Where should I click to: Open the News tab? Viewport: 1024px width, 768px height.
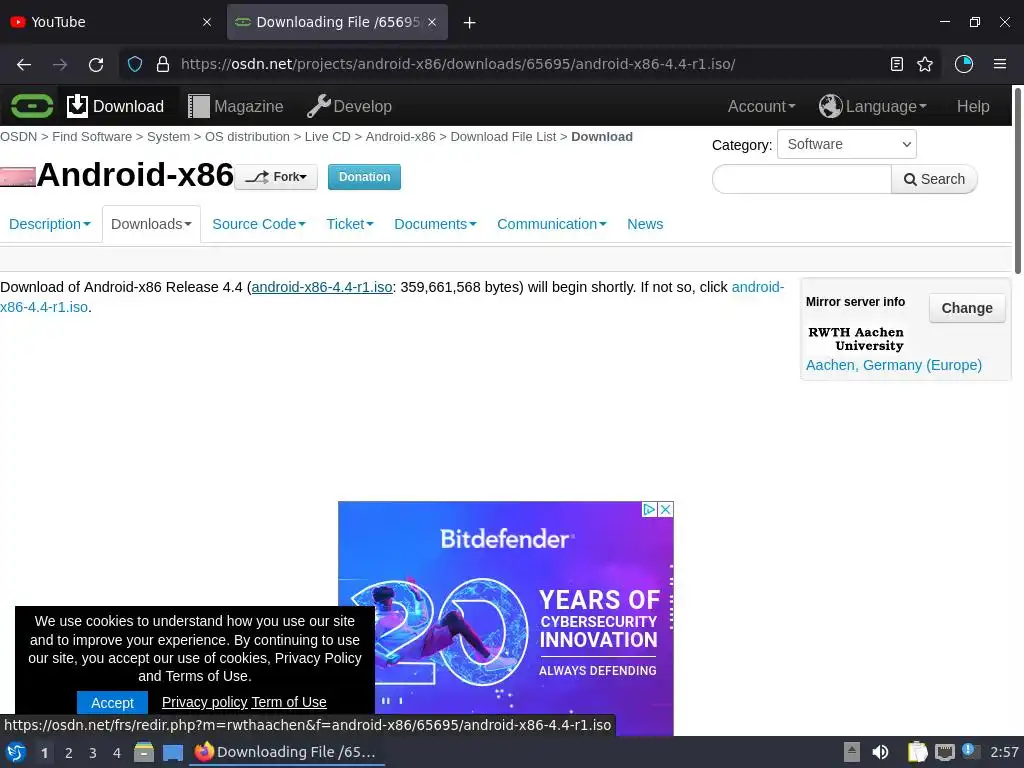(645, 224)
